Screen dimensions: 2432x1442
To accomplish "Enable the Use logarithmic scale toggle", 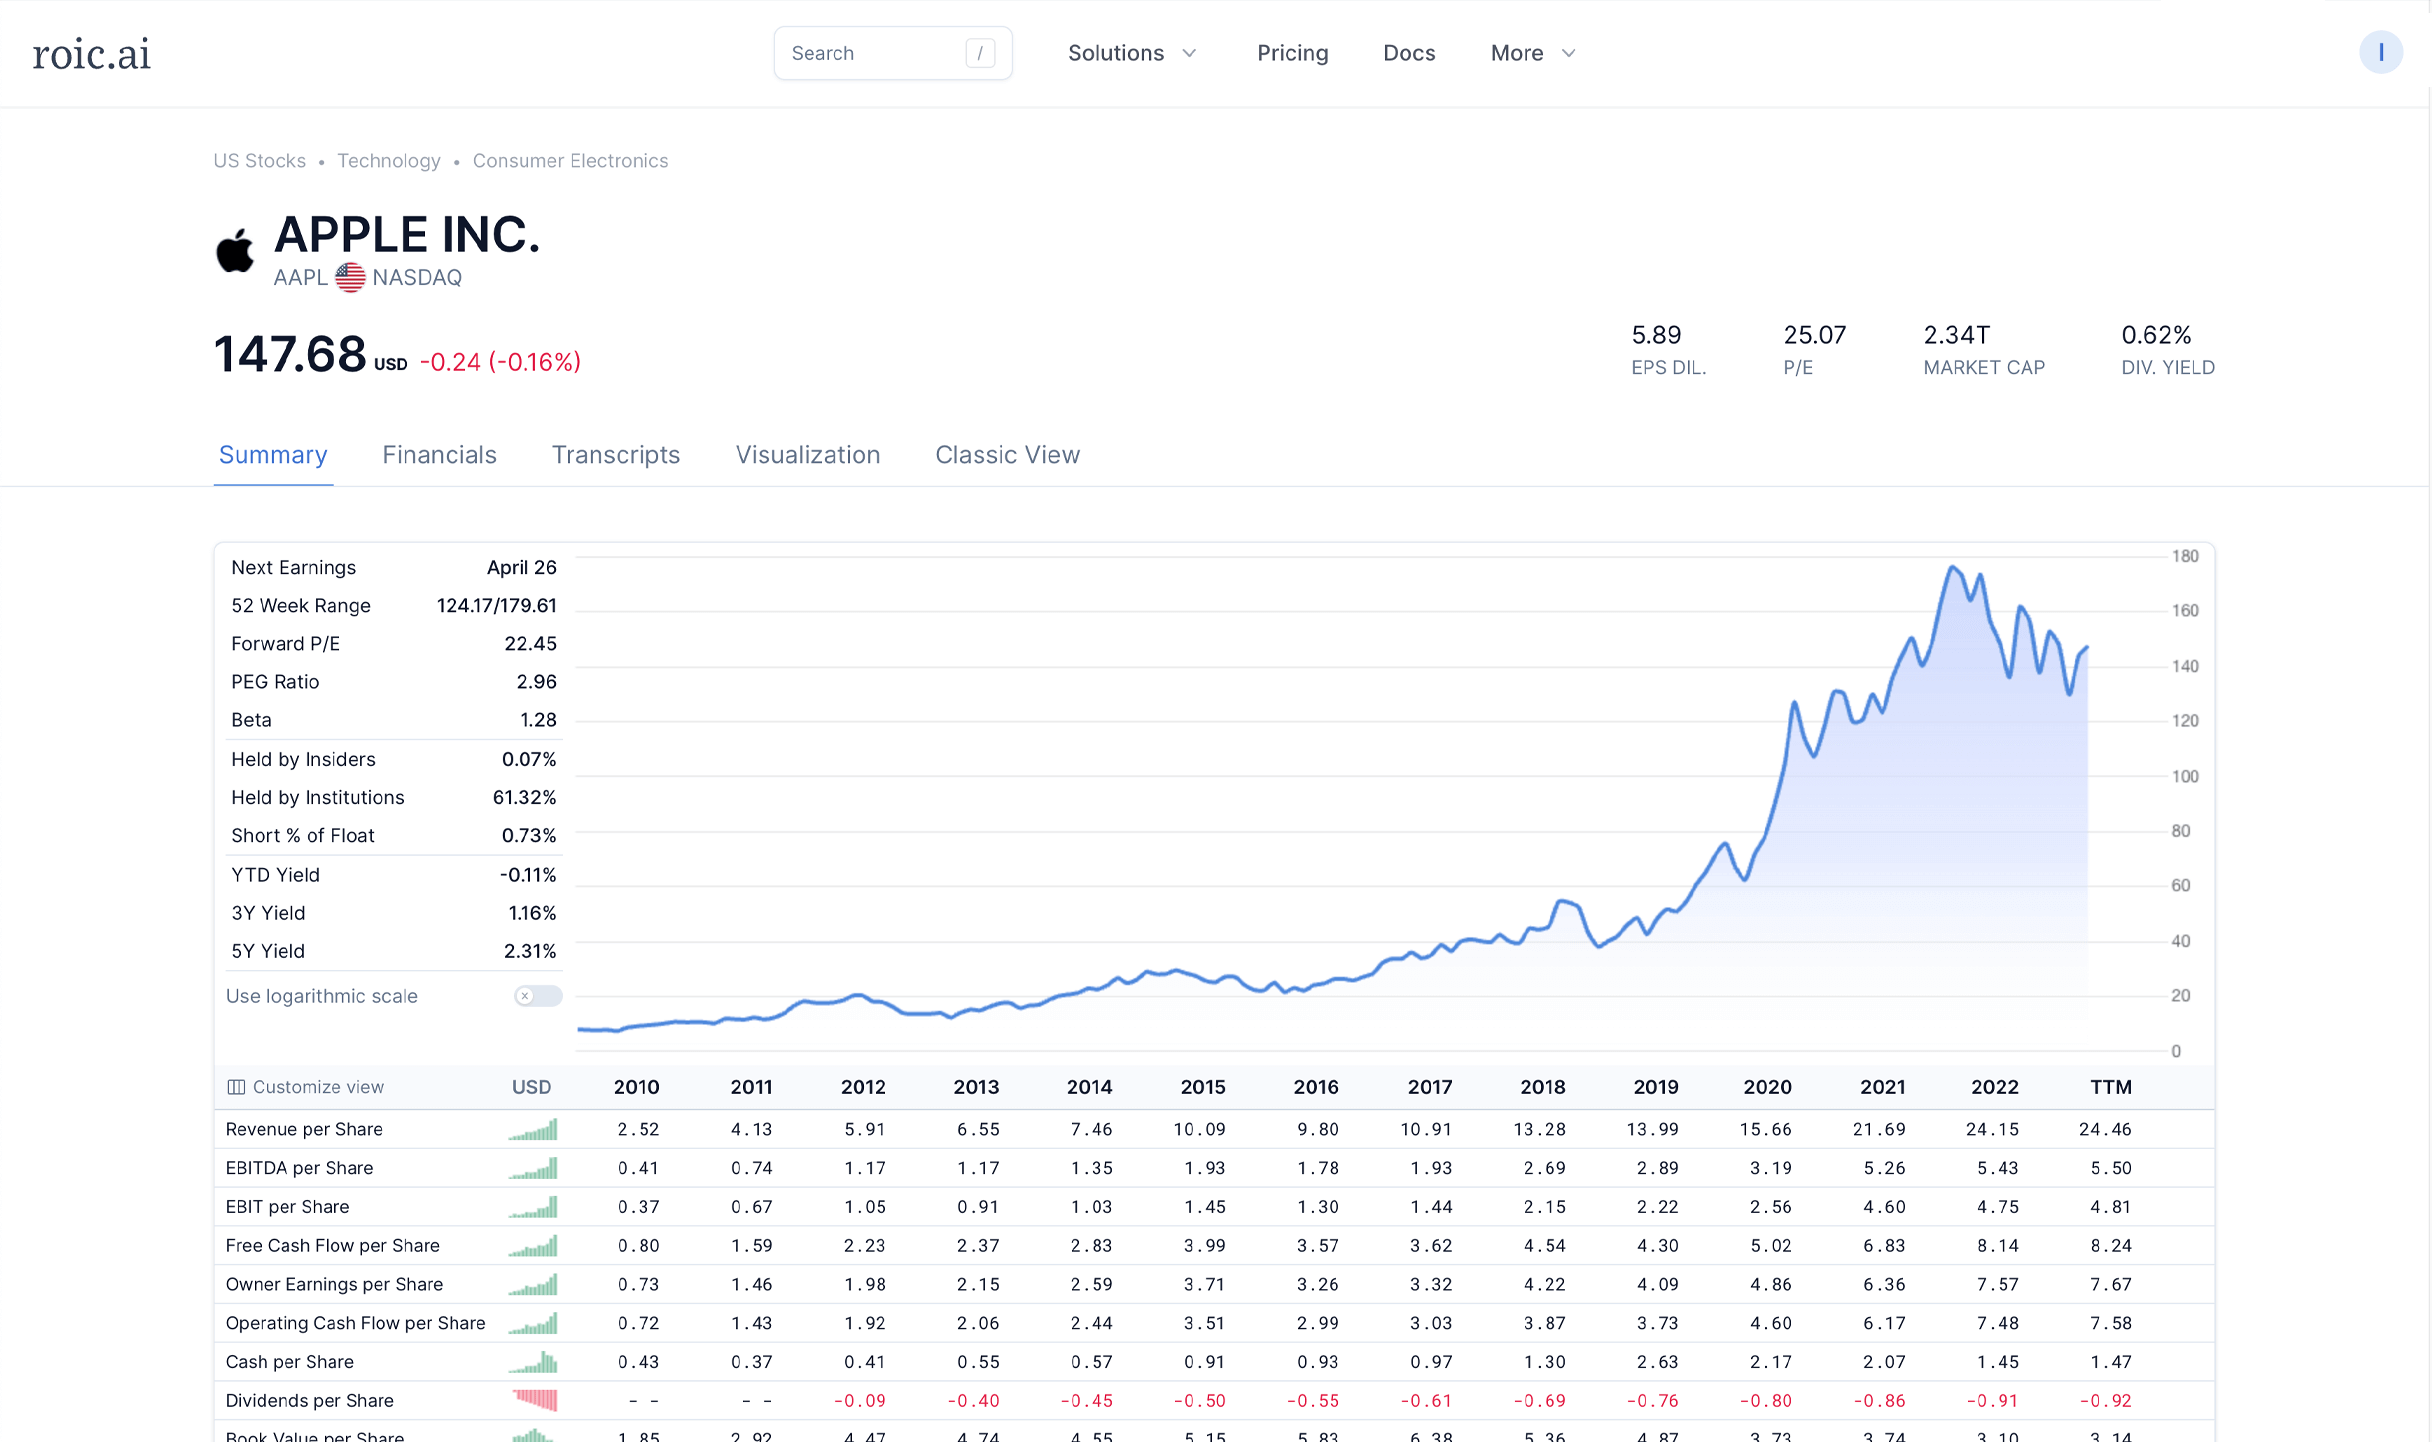I will pyautogui.click(x=537, y=996).
